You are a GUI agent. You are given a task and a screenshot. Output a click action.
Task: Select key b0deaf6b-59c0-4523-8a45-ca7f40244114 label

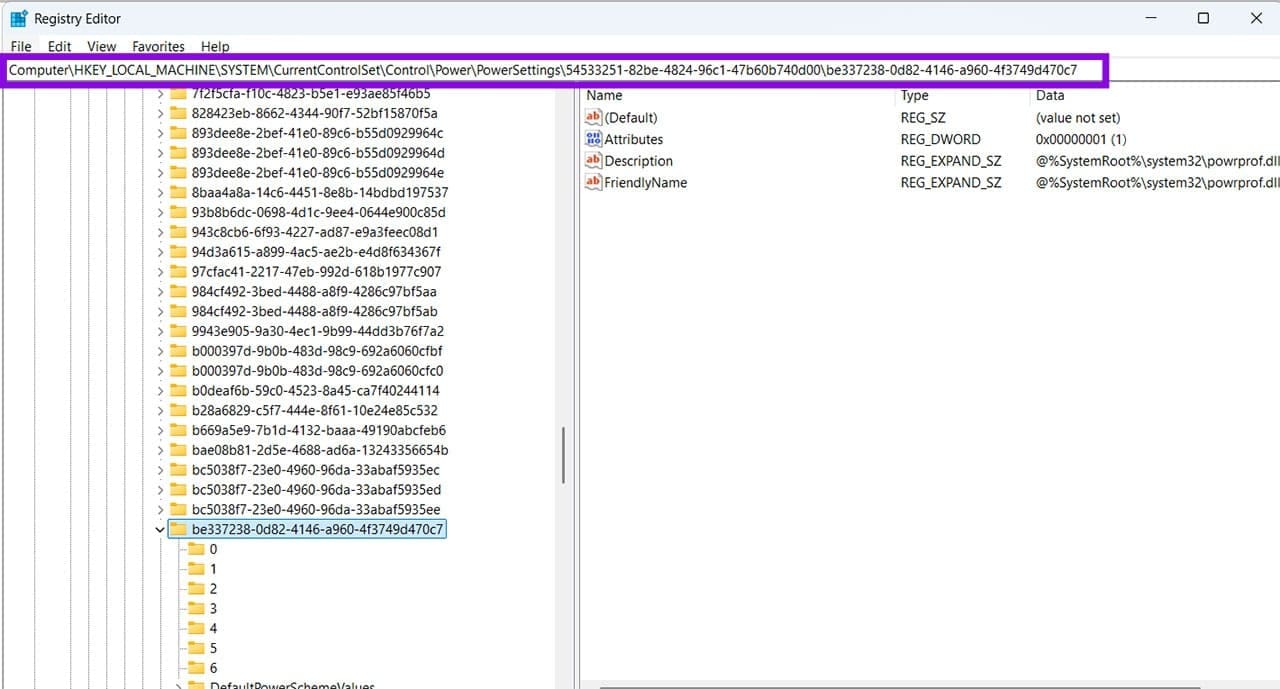tap(316, 390)
